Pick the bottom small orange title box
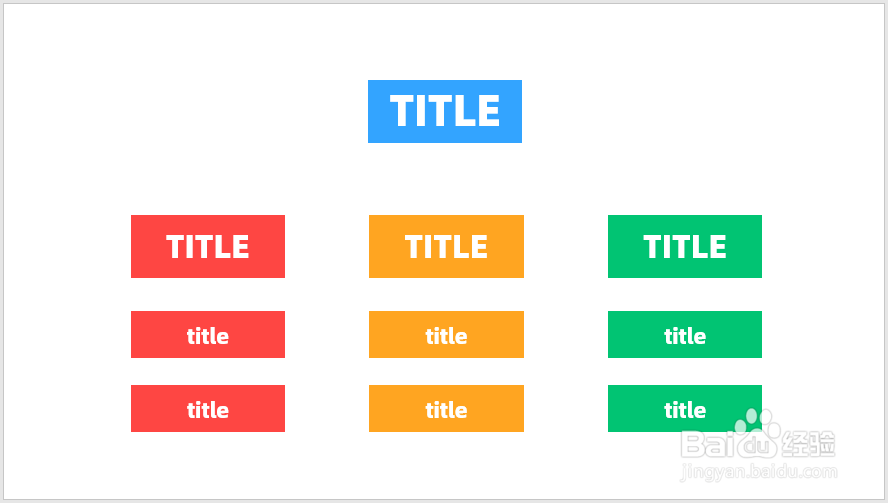This screenshot has width=888, height=503. point(446,408)
